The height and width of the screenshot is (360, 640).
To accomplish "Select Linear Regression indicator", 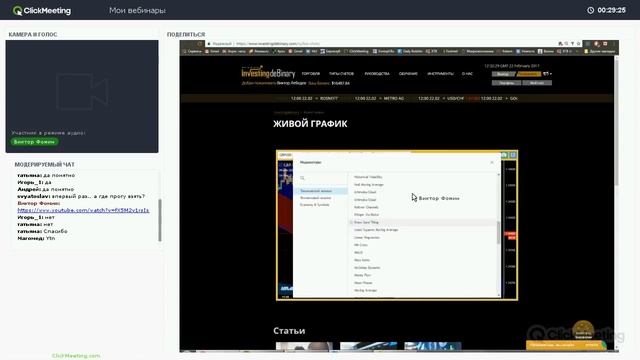I will pos(367,238).
